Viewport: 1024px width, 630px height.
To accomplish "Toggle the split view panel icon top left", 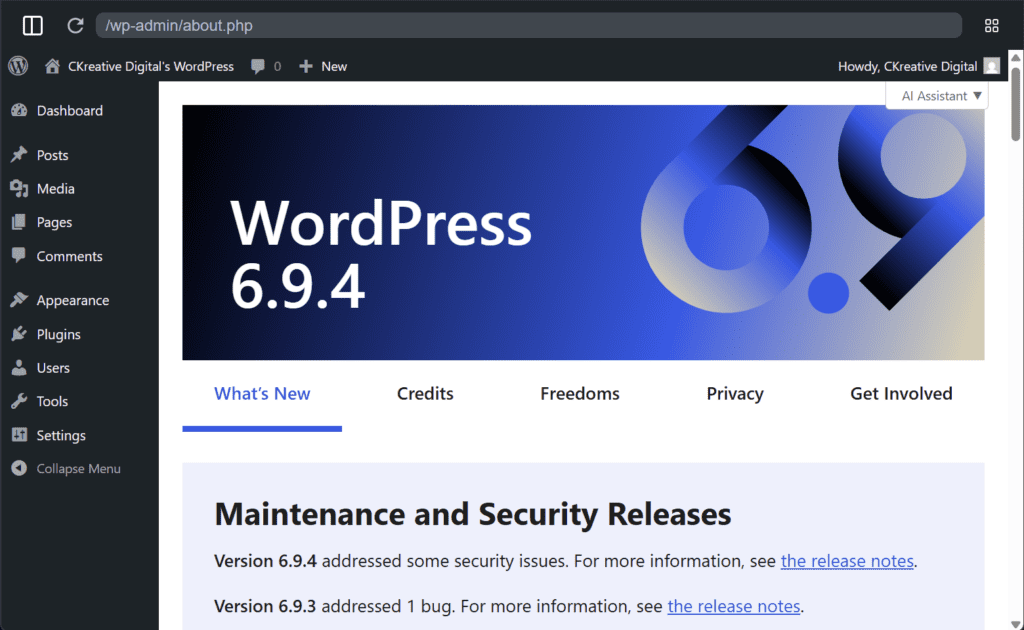I will point(32,25).
